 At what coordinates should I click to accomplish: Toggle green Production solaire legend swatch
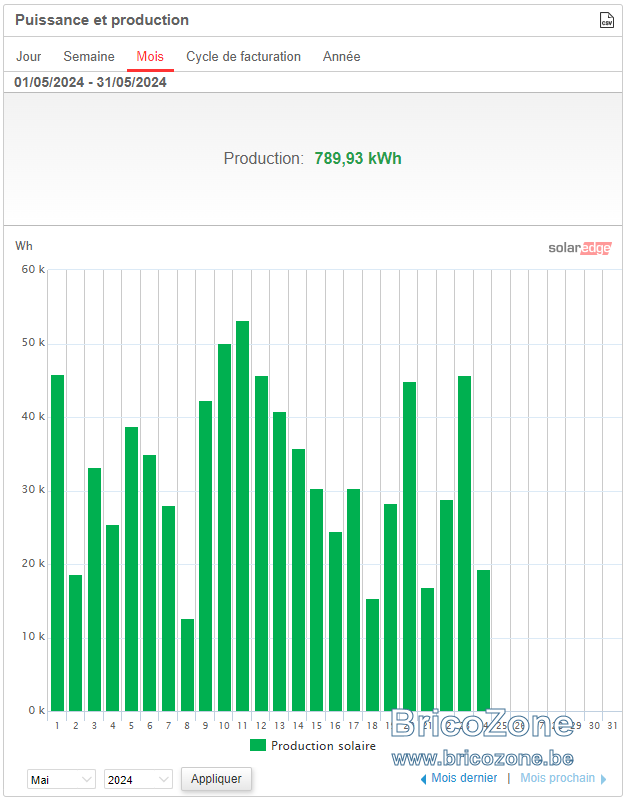point(258,745)
